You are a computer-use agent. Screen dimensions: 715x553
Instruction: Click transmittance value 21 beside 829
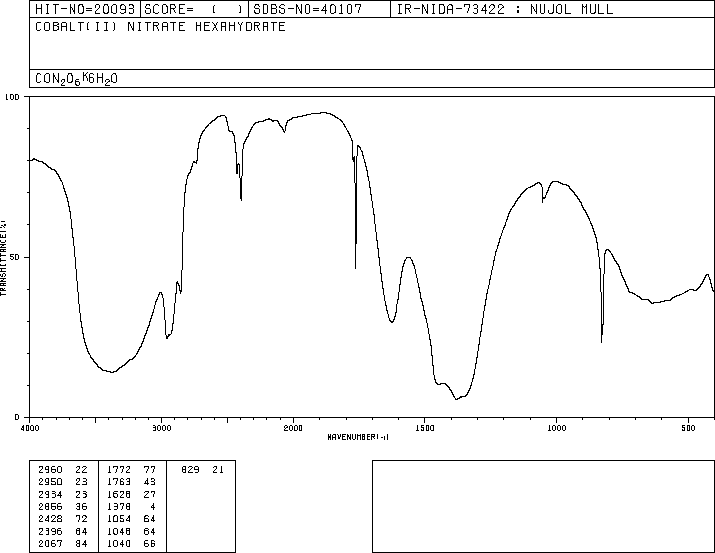click(218, 470)
